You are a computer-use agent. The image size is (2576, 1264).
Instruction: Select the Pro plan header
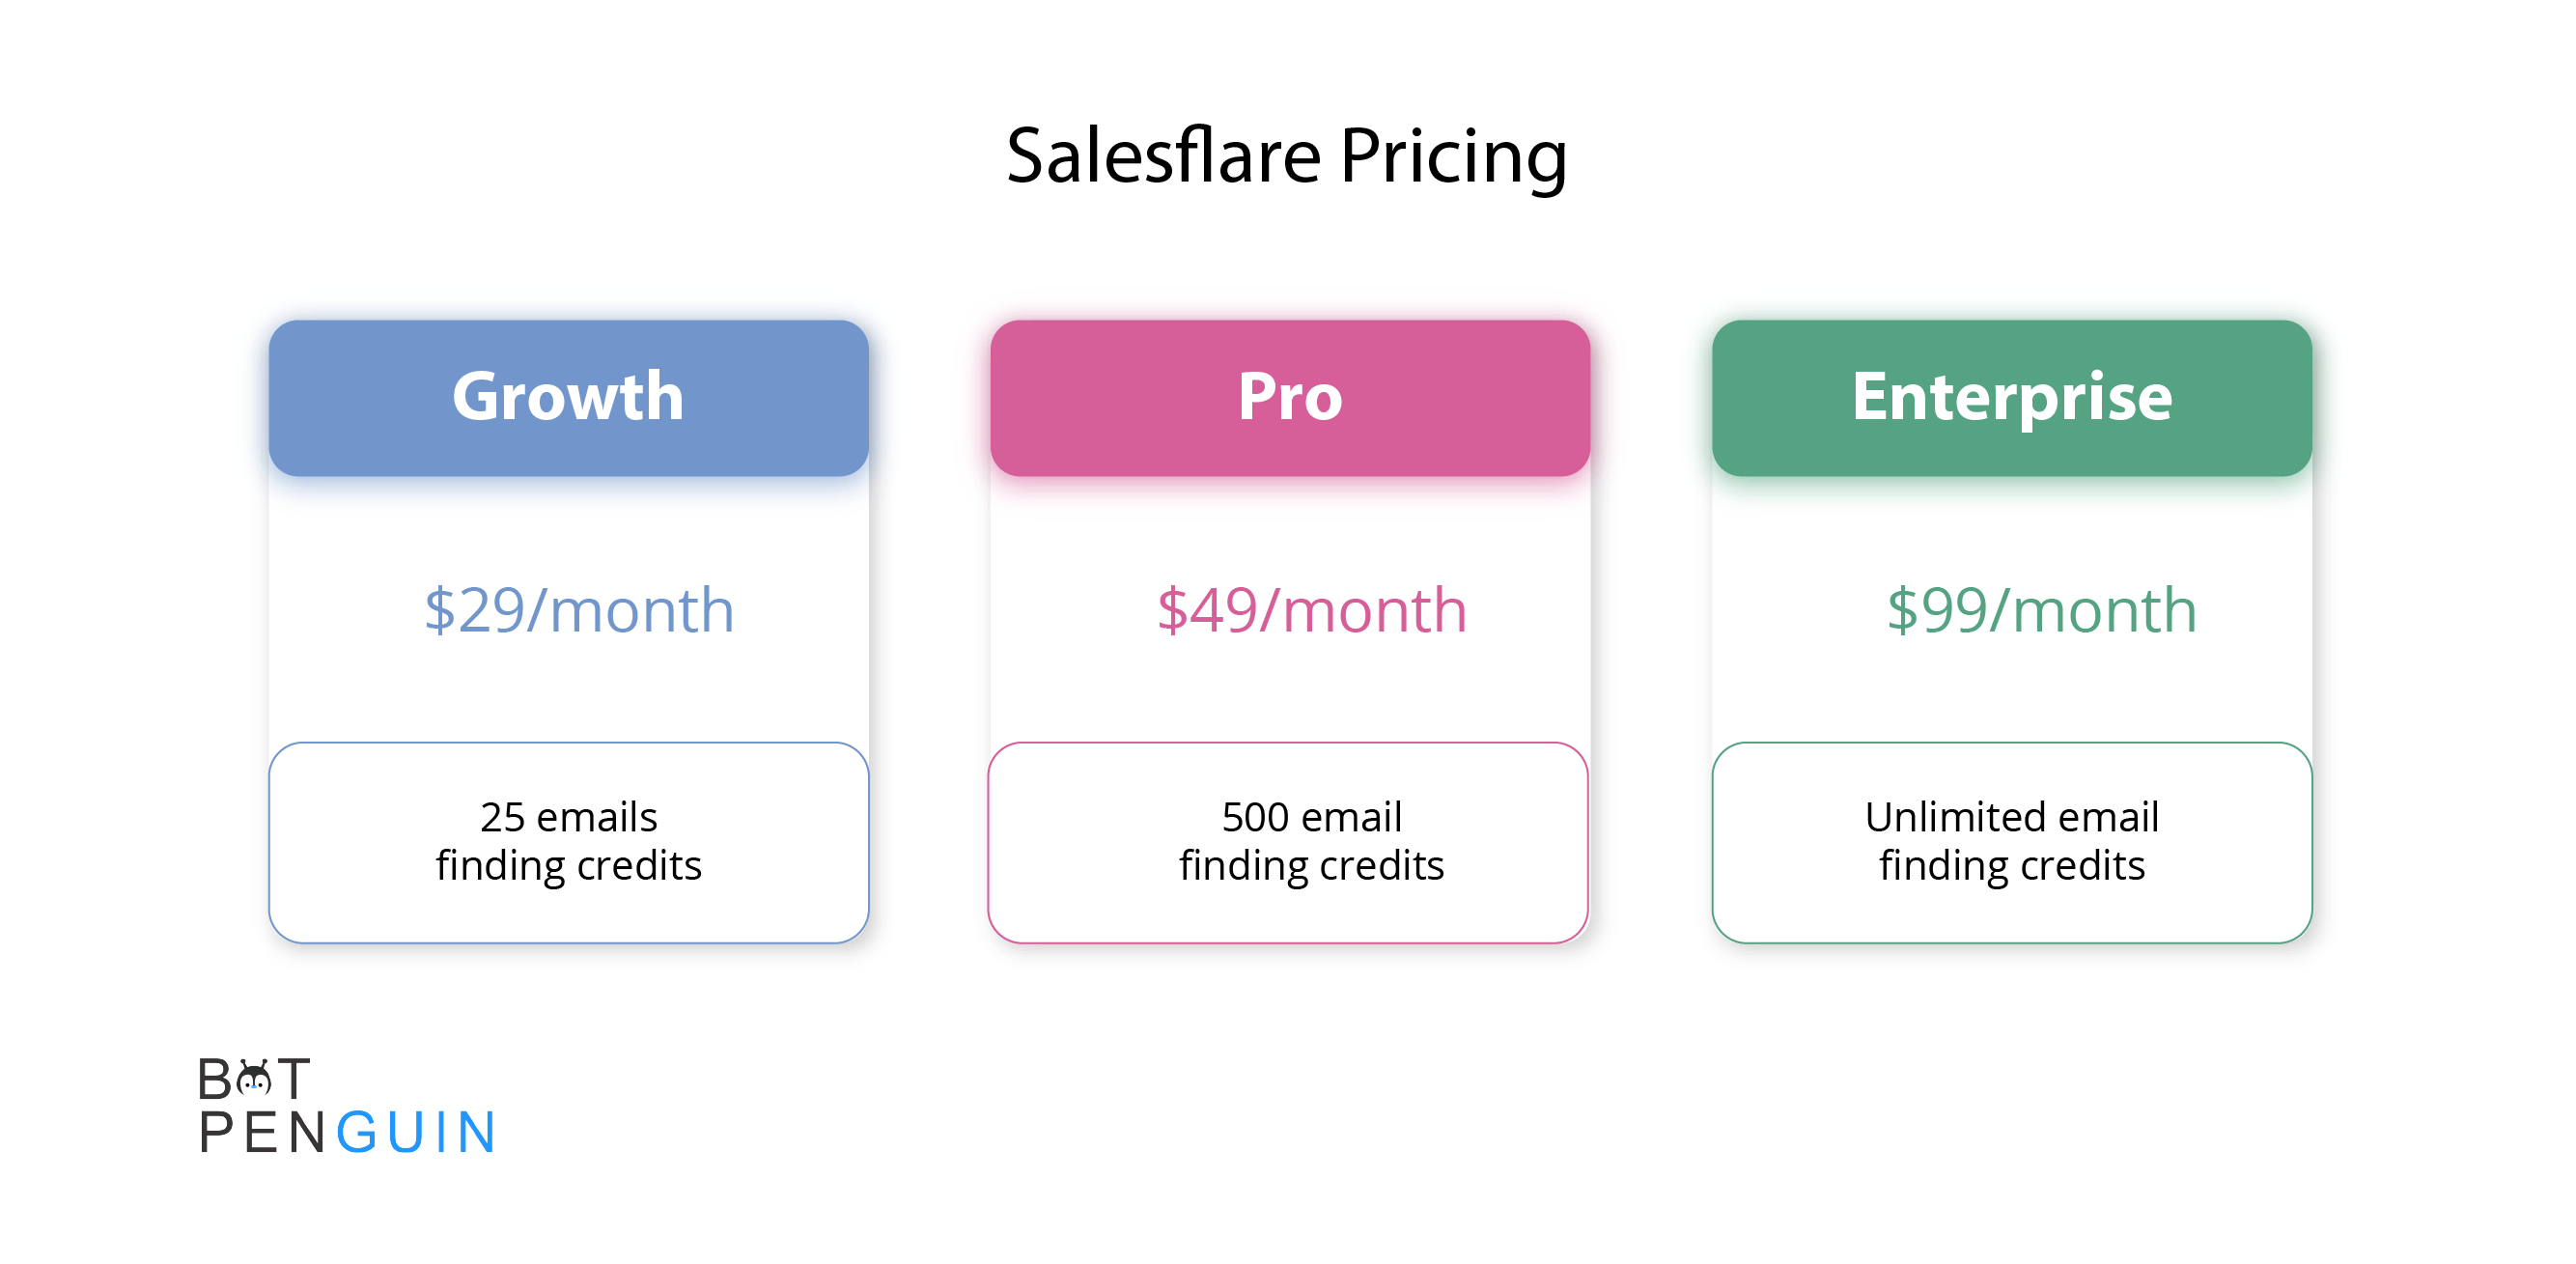(x=1290, y=398)
